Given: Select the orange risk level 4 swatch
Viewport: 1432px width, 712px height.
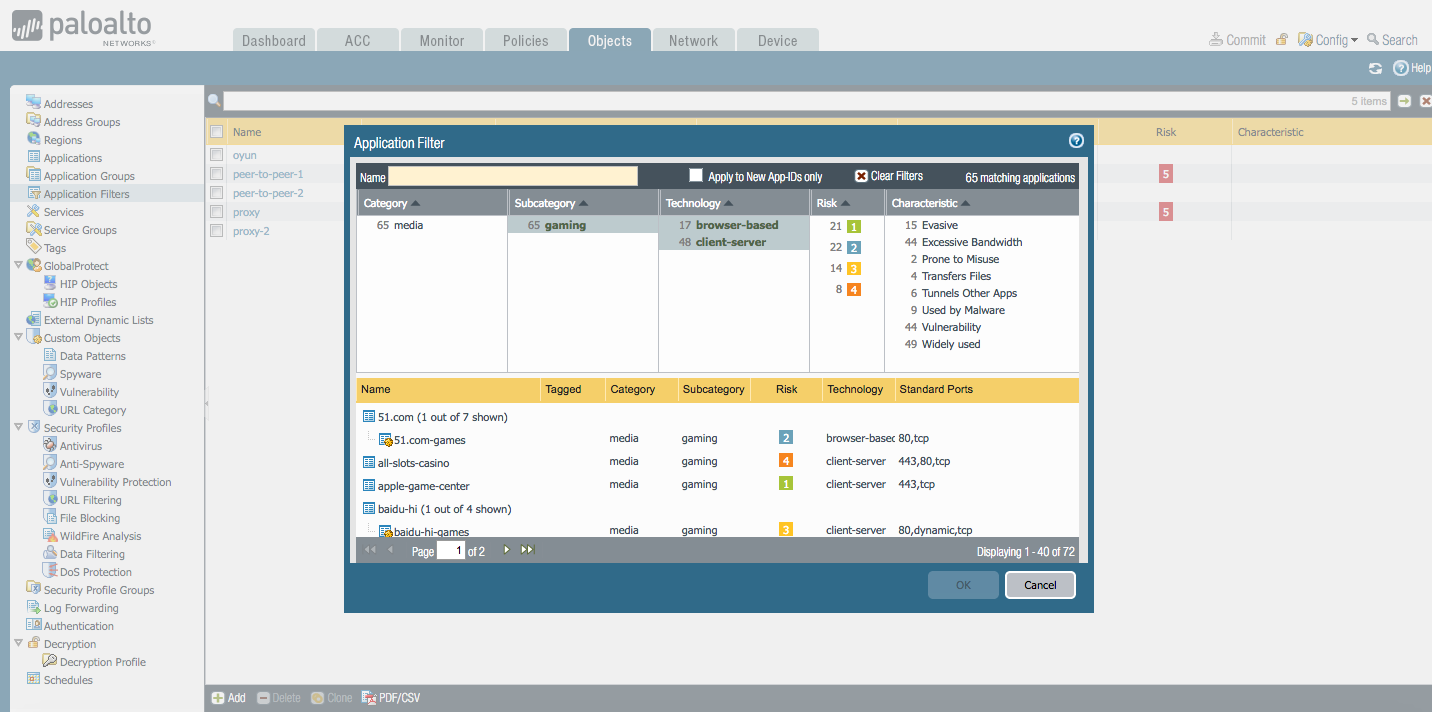Looking at the screenshot, I should pyautogui.click(x=853, y=290).
